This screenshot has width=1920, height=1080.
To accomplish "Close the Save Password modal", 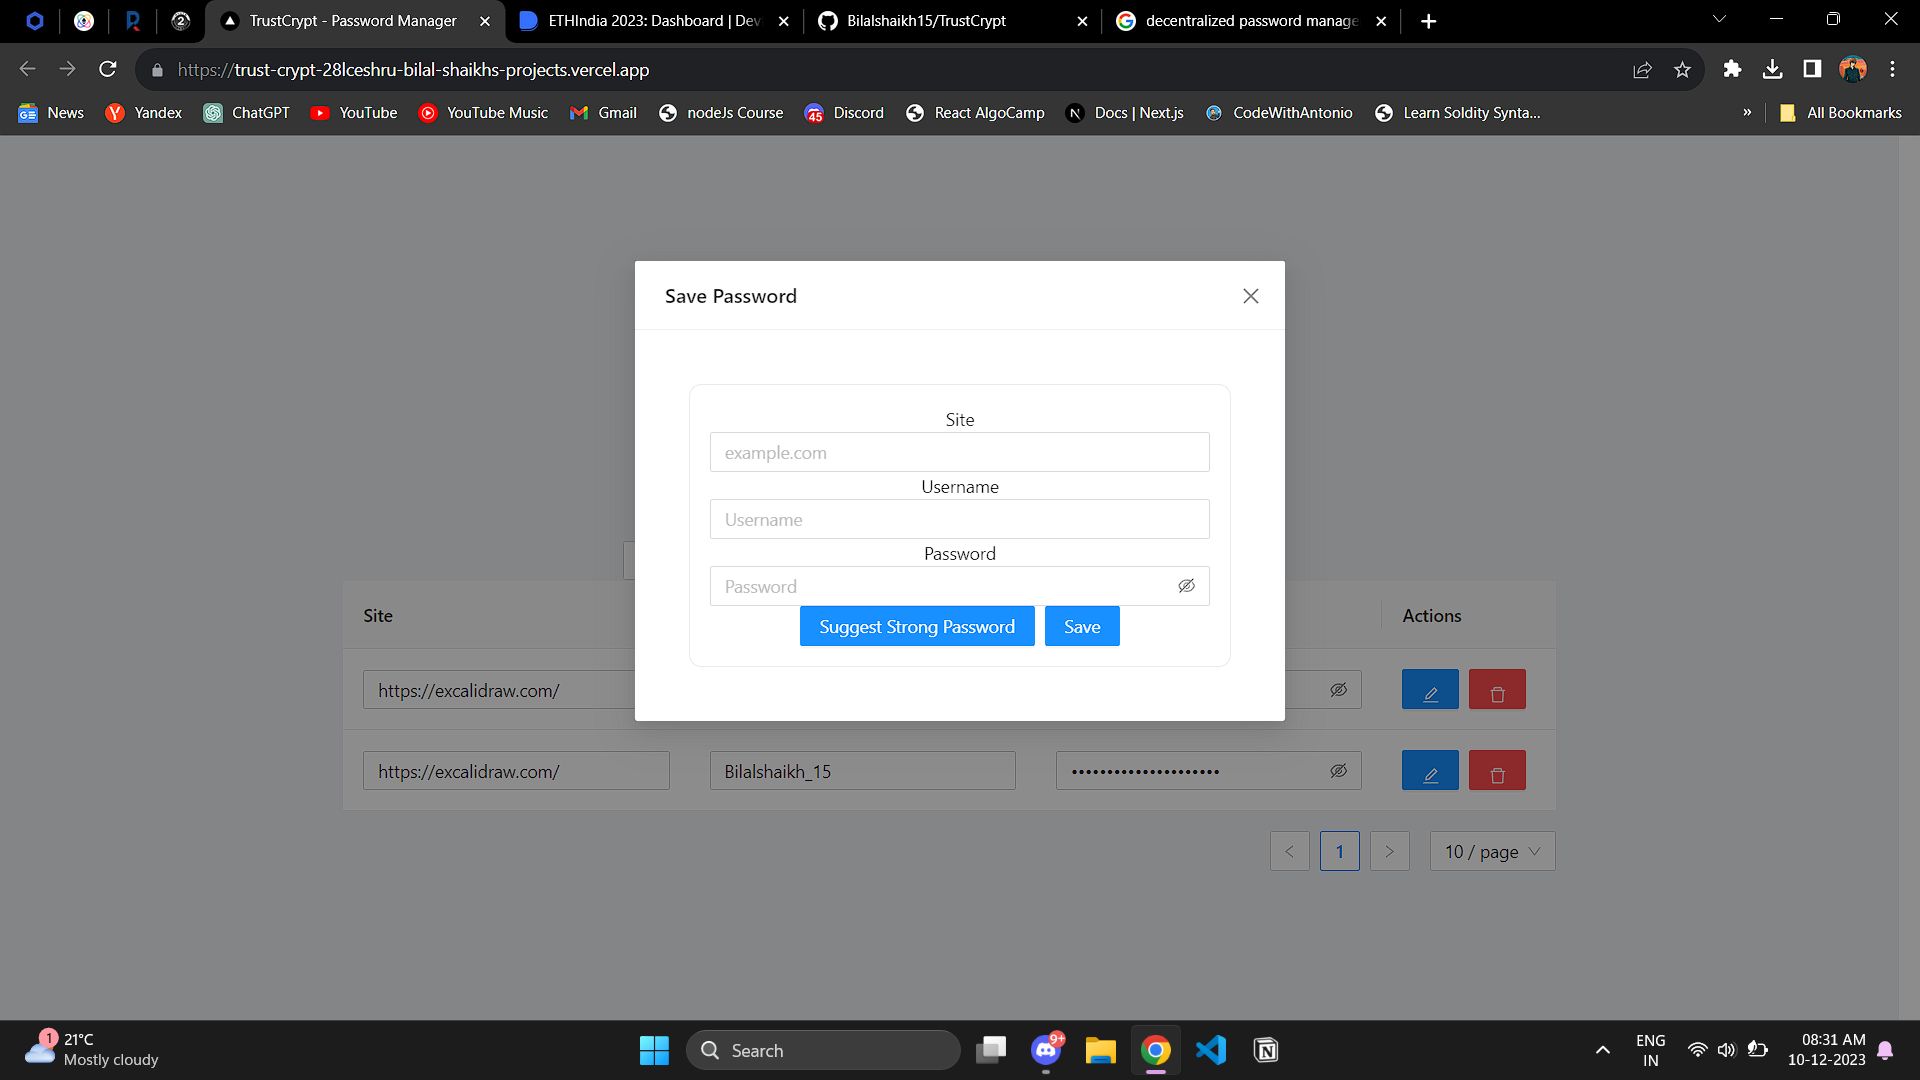I will (1250, 295).
